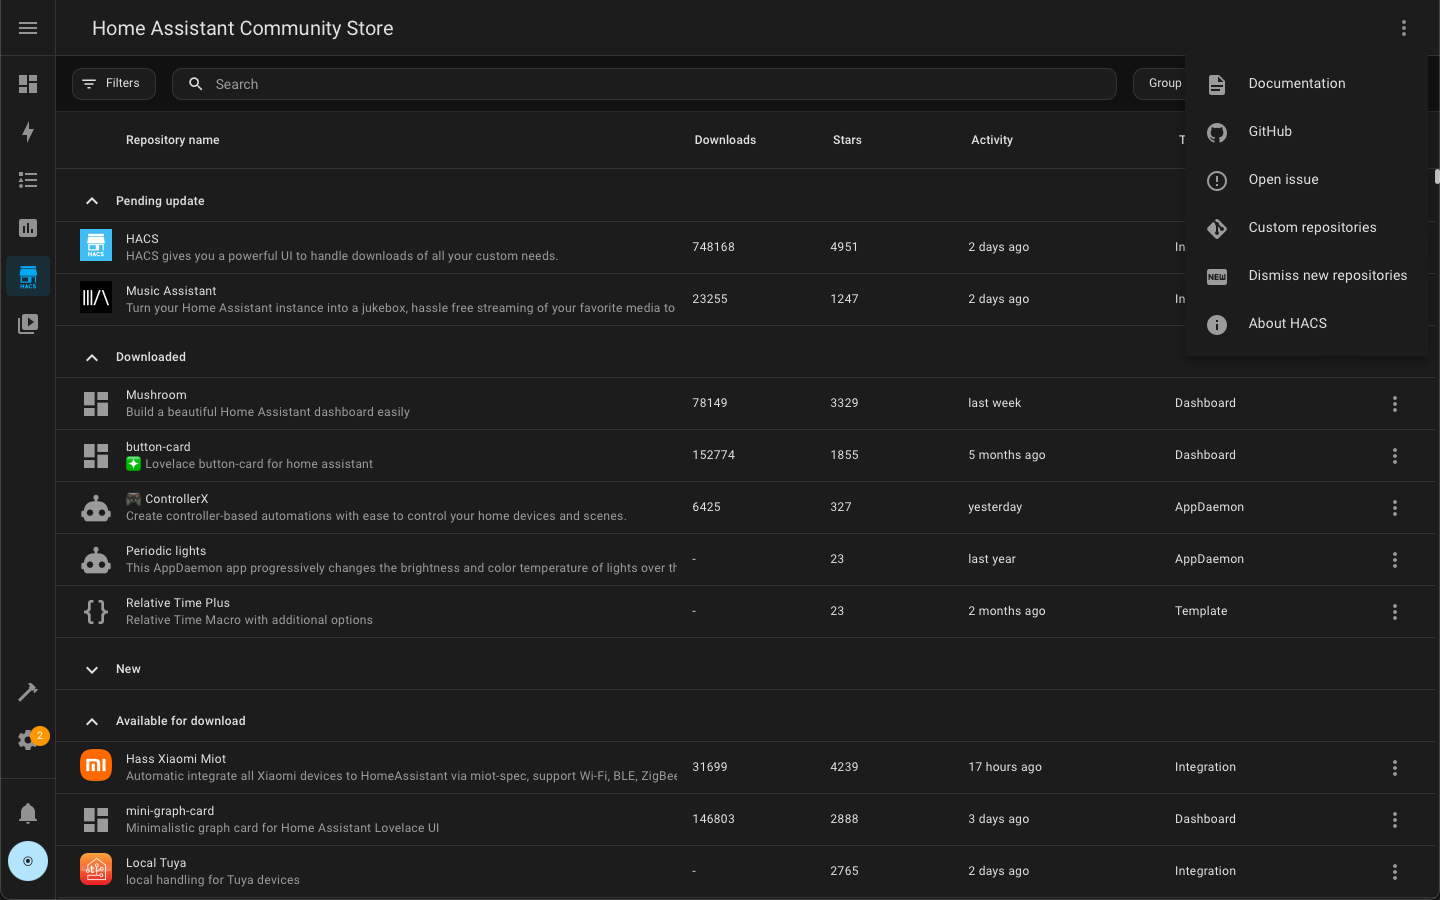Open the Media sidebar icon
The height and width of the screenshot is (900, 1440).
28,324
